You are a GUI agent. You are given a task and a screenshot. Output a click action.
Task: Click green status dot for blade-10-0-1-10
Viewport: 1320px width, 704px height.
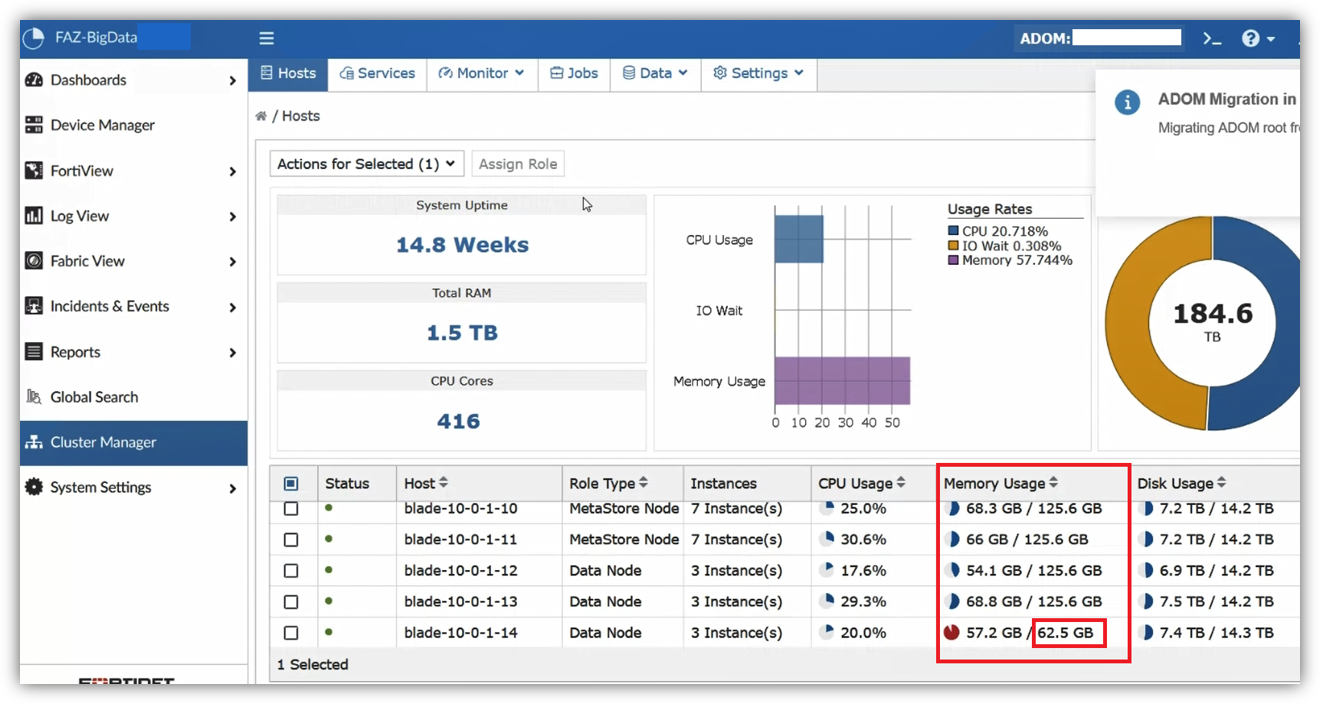click(329, 507)
